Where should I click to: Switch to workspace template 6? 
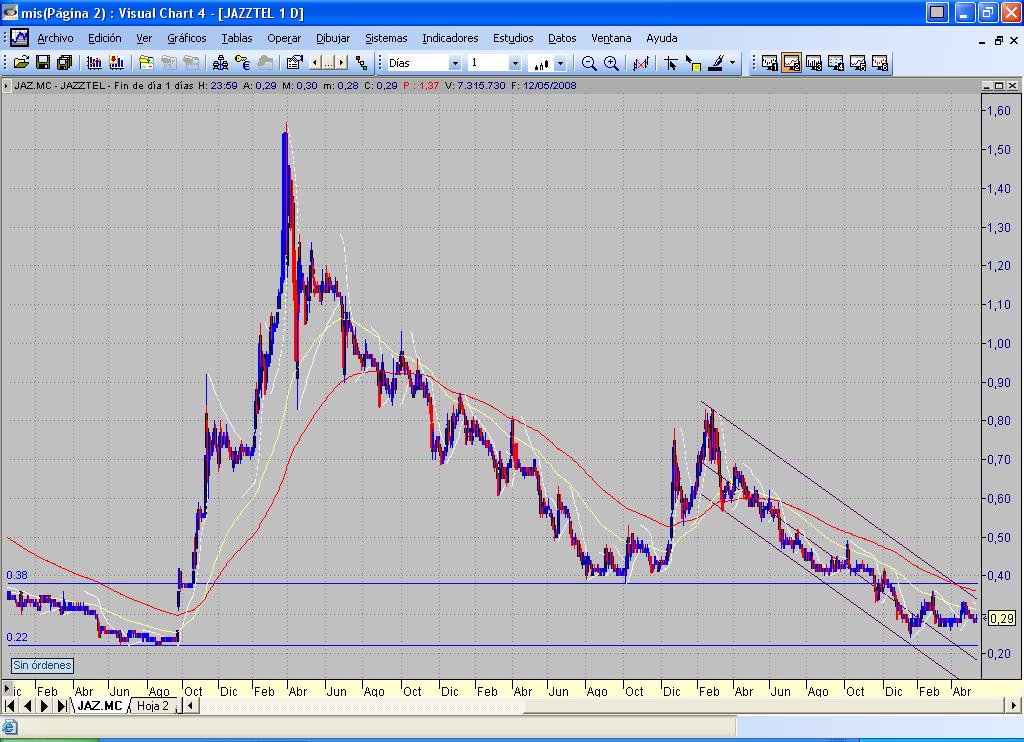point(879,63)
